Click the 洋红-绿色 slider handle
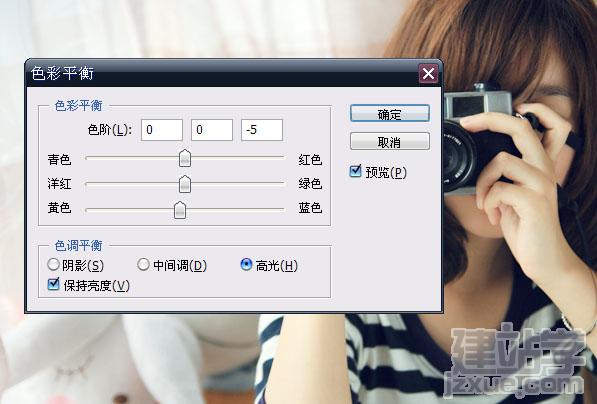The height and width of the screenshot is (404, 597). [185, 184]
